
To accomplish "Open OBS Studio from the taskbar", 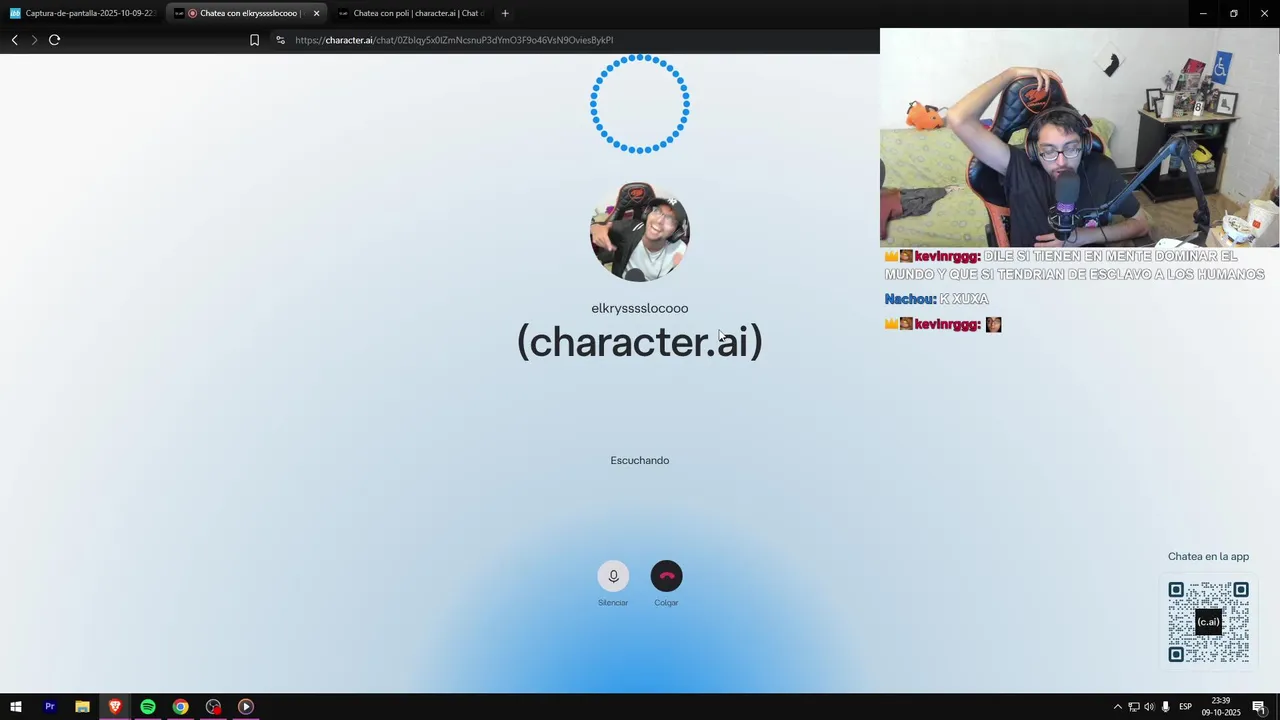I will [213, 707].
